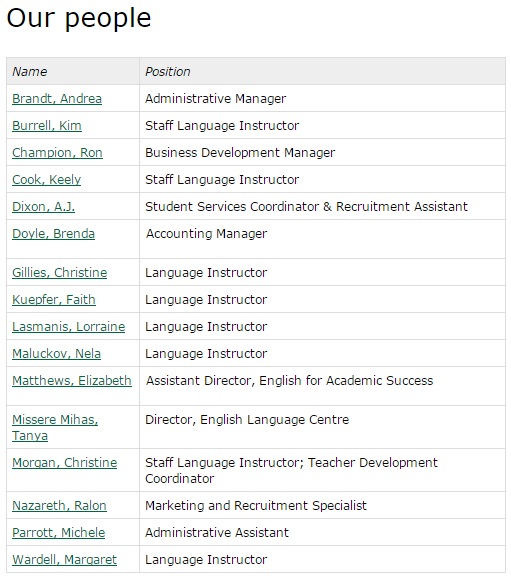
Task: Click Doyle, Brenda name link
Action: click(x=53, y=234)
